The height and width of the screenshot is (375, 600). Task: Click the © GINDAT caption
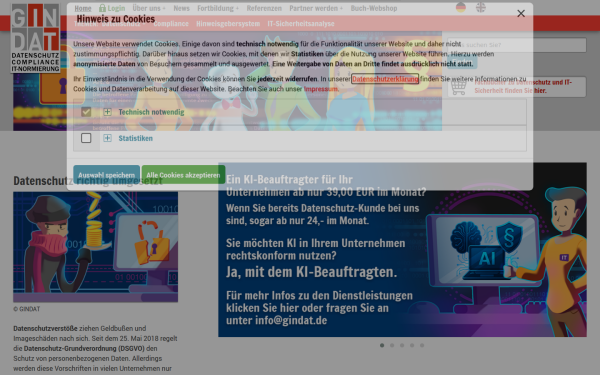(27, 309)
